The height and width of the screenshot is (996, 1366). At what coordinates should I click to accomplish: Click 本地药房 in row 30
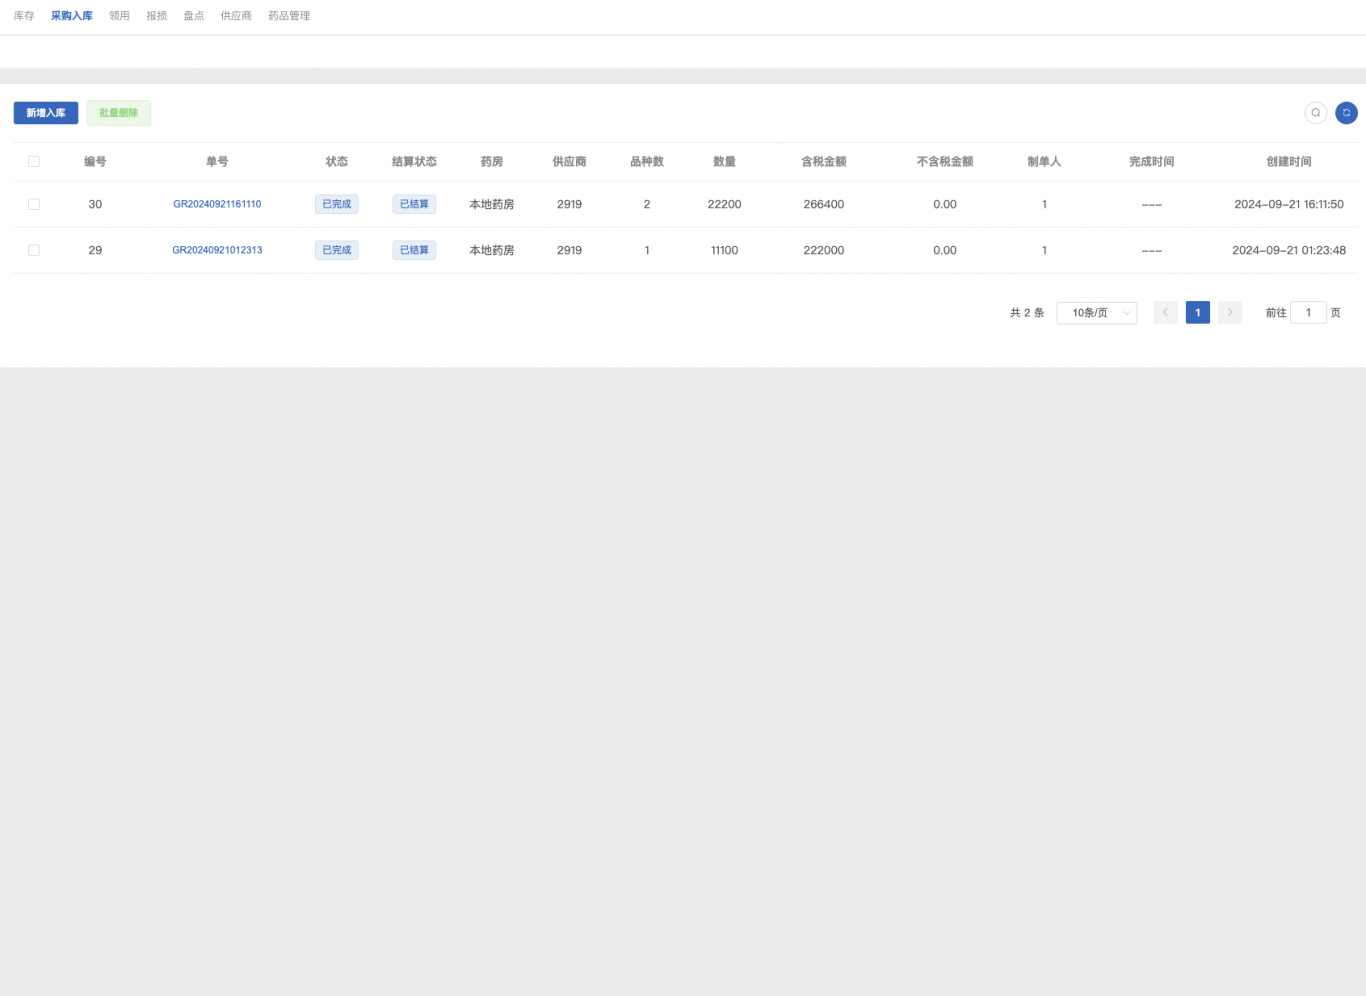click(x=492, y=204)
